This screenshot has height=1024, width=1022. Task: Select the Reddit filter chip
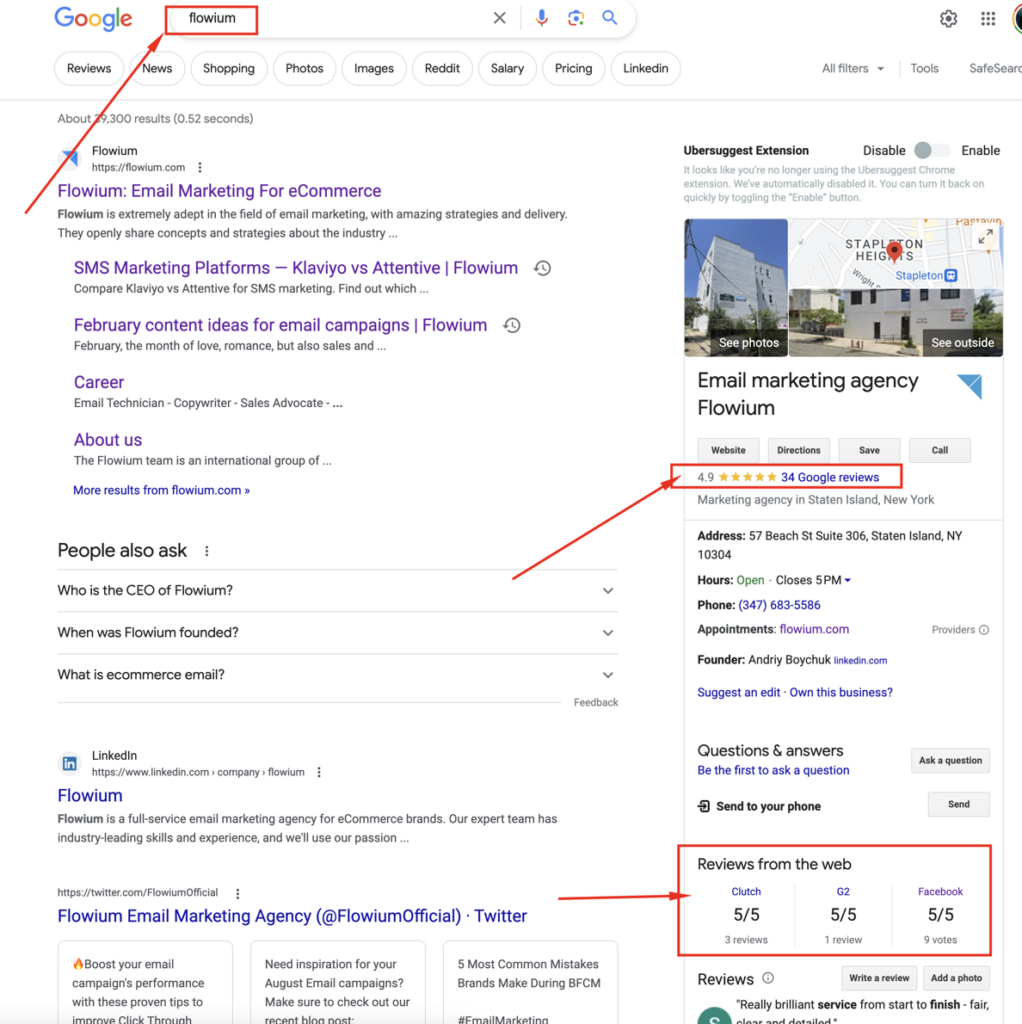442,69
